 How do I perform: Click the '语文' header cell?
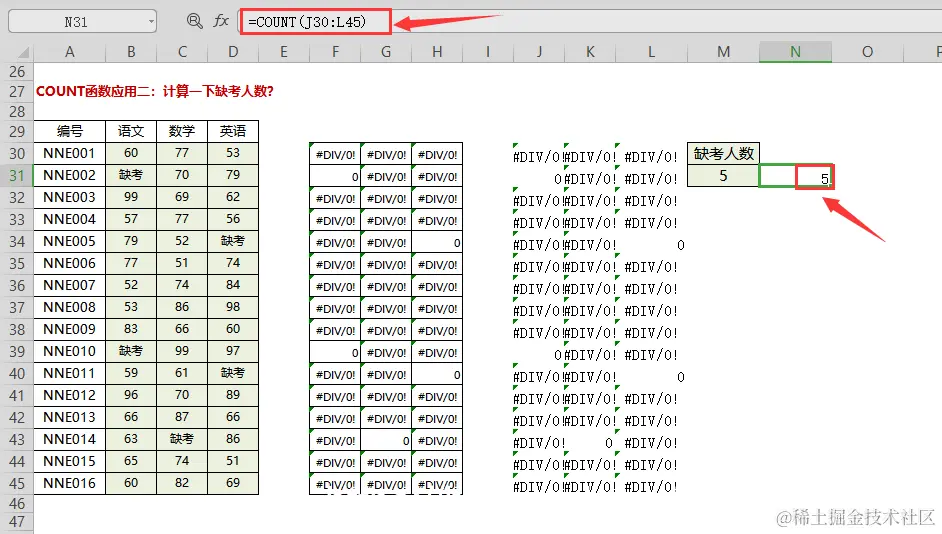131,131
